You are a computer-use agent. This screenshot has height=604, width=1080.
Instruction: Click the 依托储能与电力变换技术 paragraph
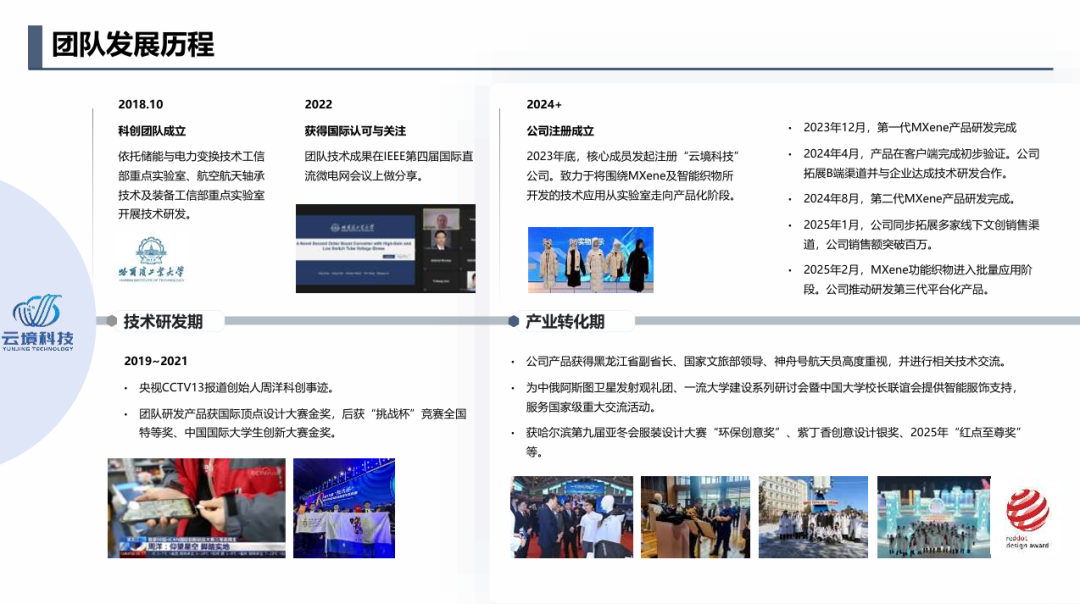point(191,185)
